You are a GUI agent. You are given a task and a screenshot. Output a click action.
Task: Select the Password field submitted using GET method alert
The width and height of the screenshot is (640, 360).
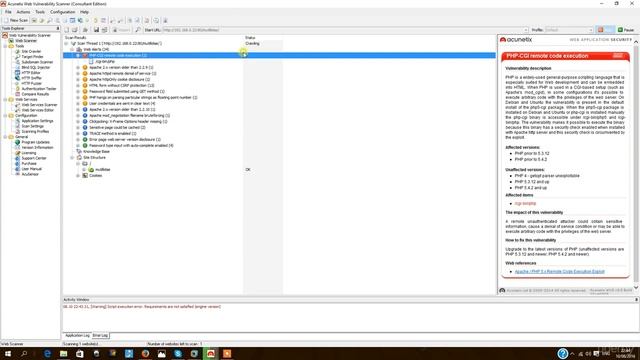tap(127, 91)
